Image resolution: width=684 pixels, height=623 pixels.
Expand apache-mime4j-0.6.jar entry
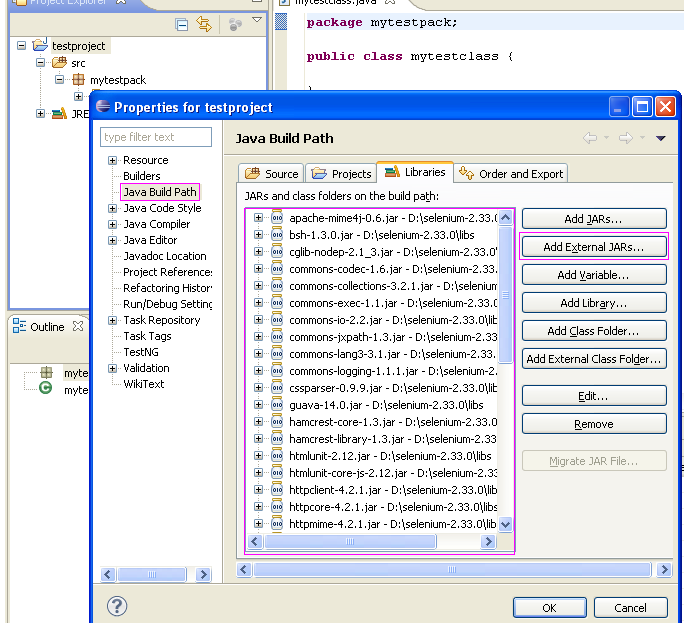[x=258, y=218]
